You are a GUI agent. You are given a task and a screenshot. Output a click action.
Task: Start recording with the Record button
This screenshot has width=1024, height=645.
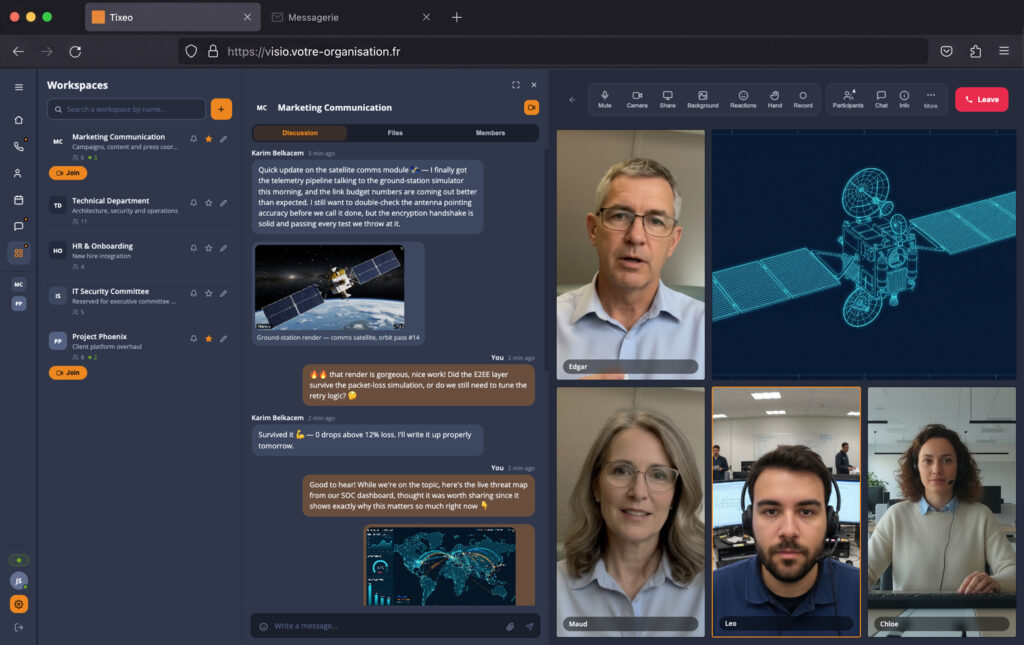tap(803, 99)
